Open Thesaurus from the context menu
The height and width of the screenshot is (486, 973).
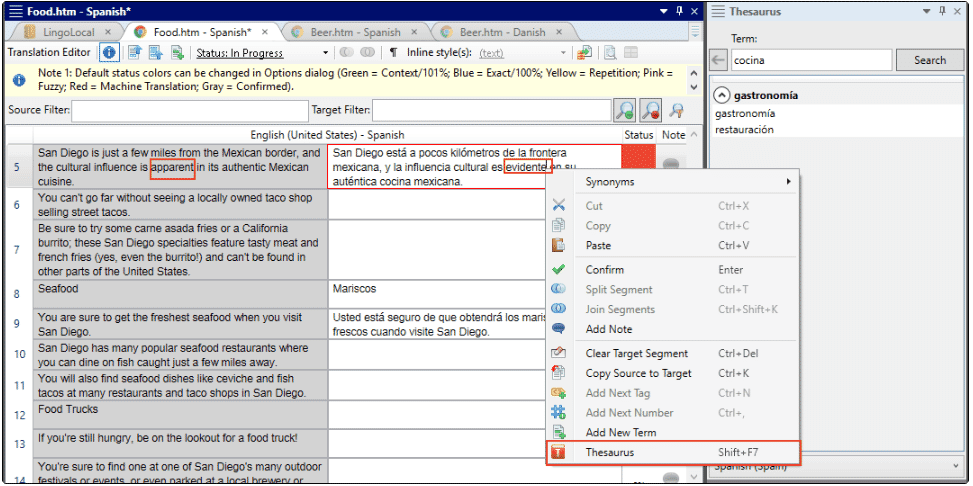pyautogui.click(x=673, y=452)
